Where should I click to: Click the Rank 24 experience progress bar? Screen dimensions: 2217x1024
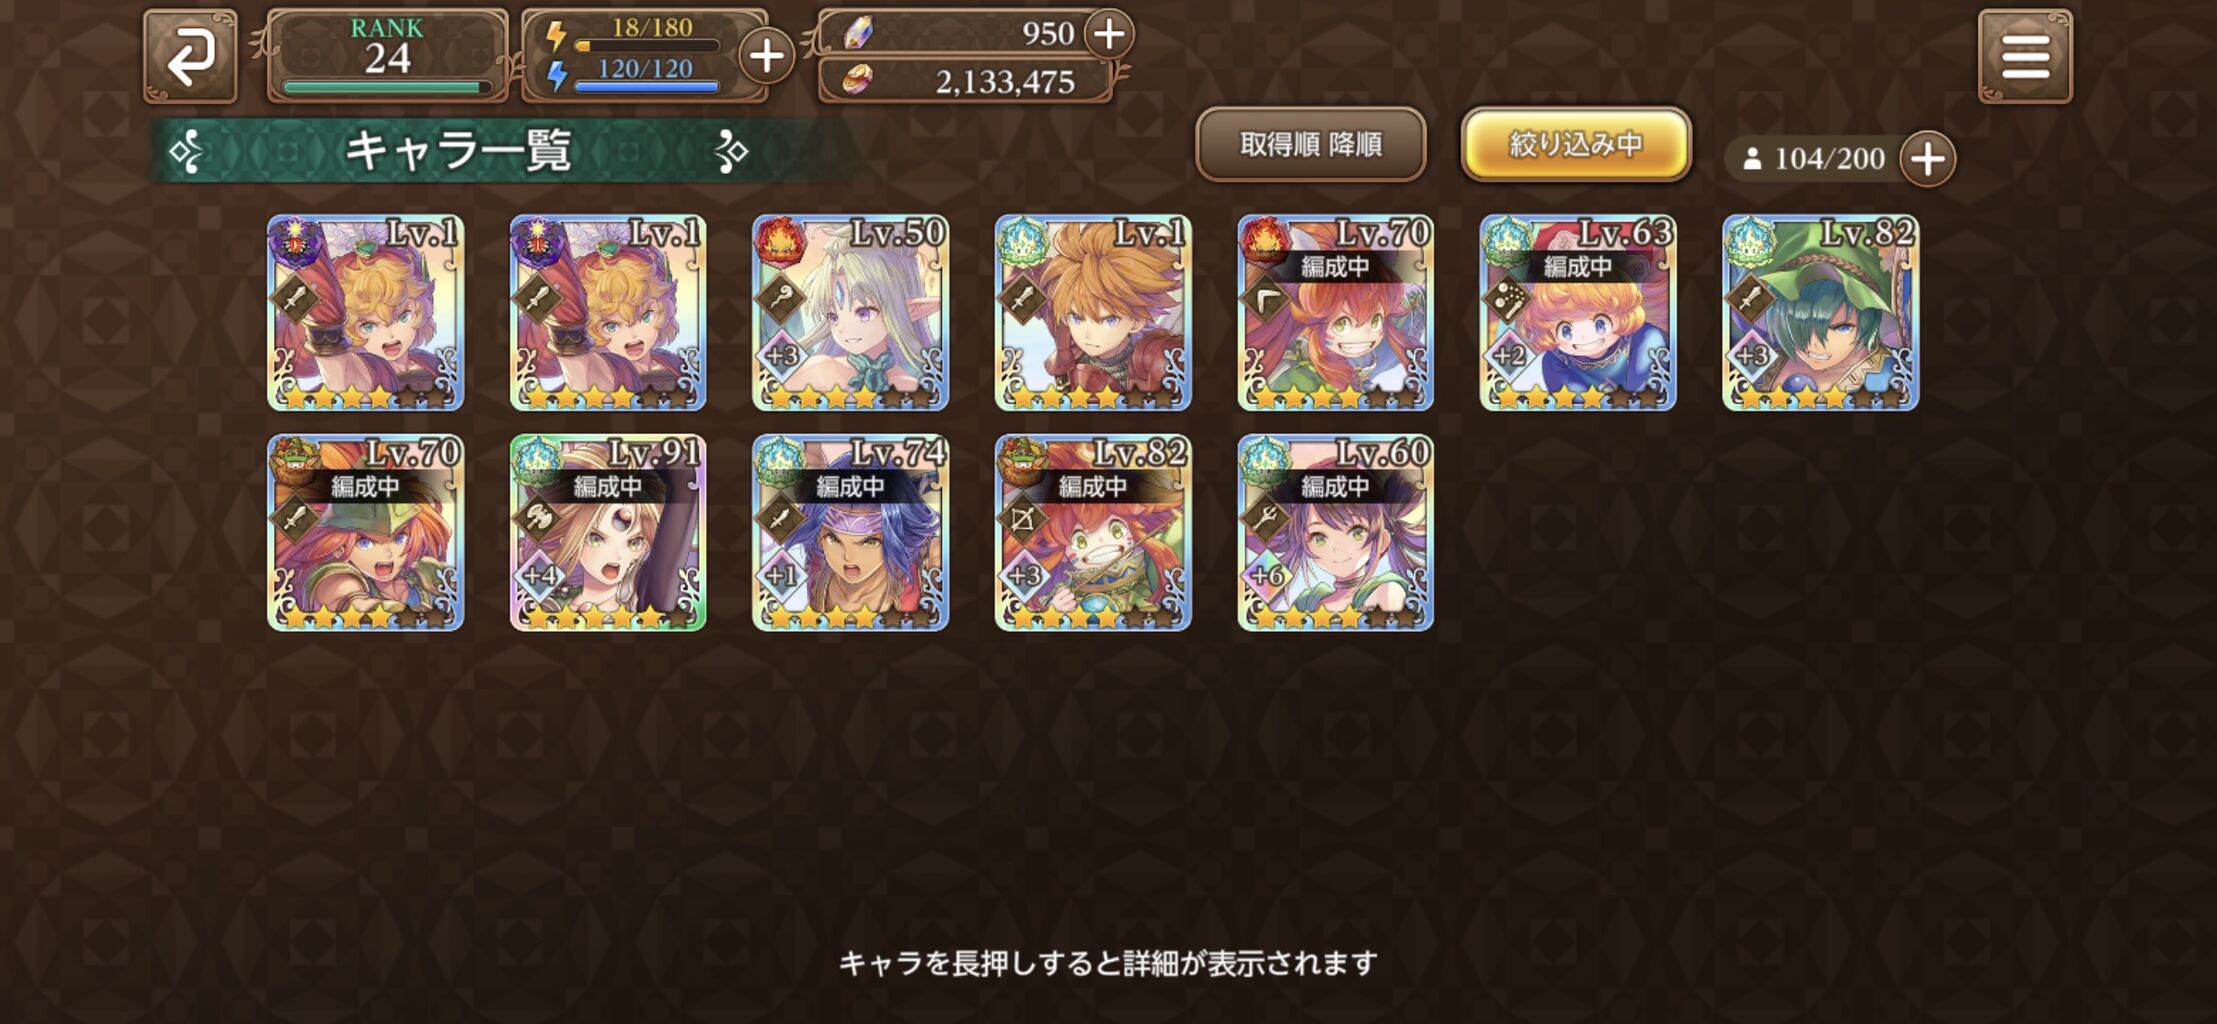(387, 88)
